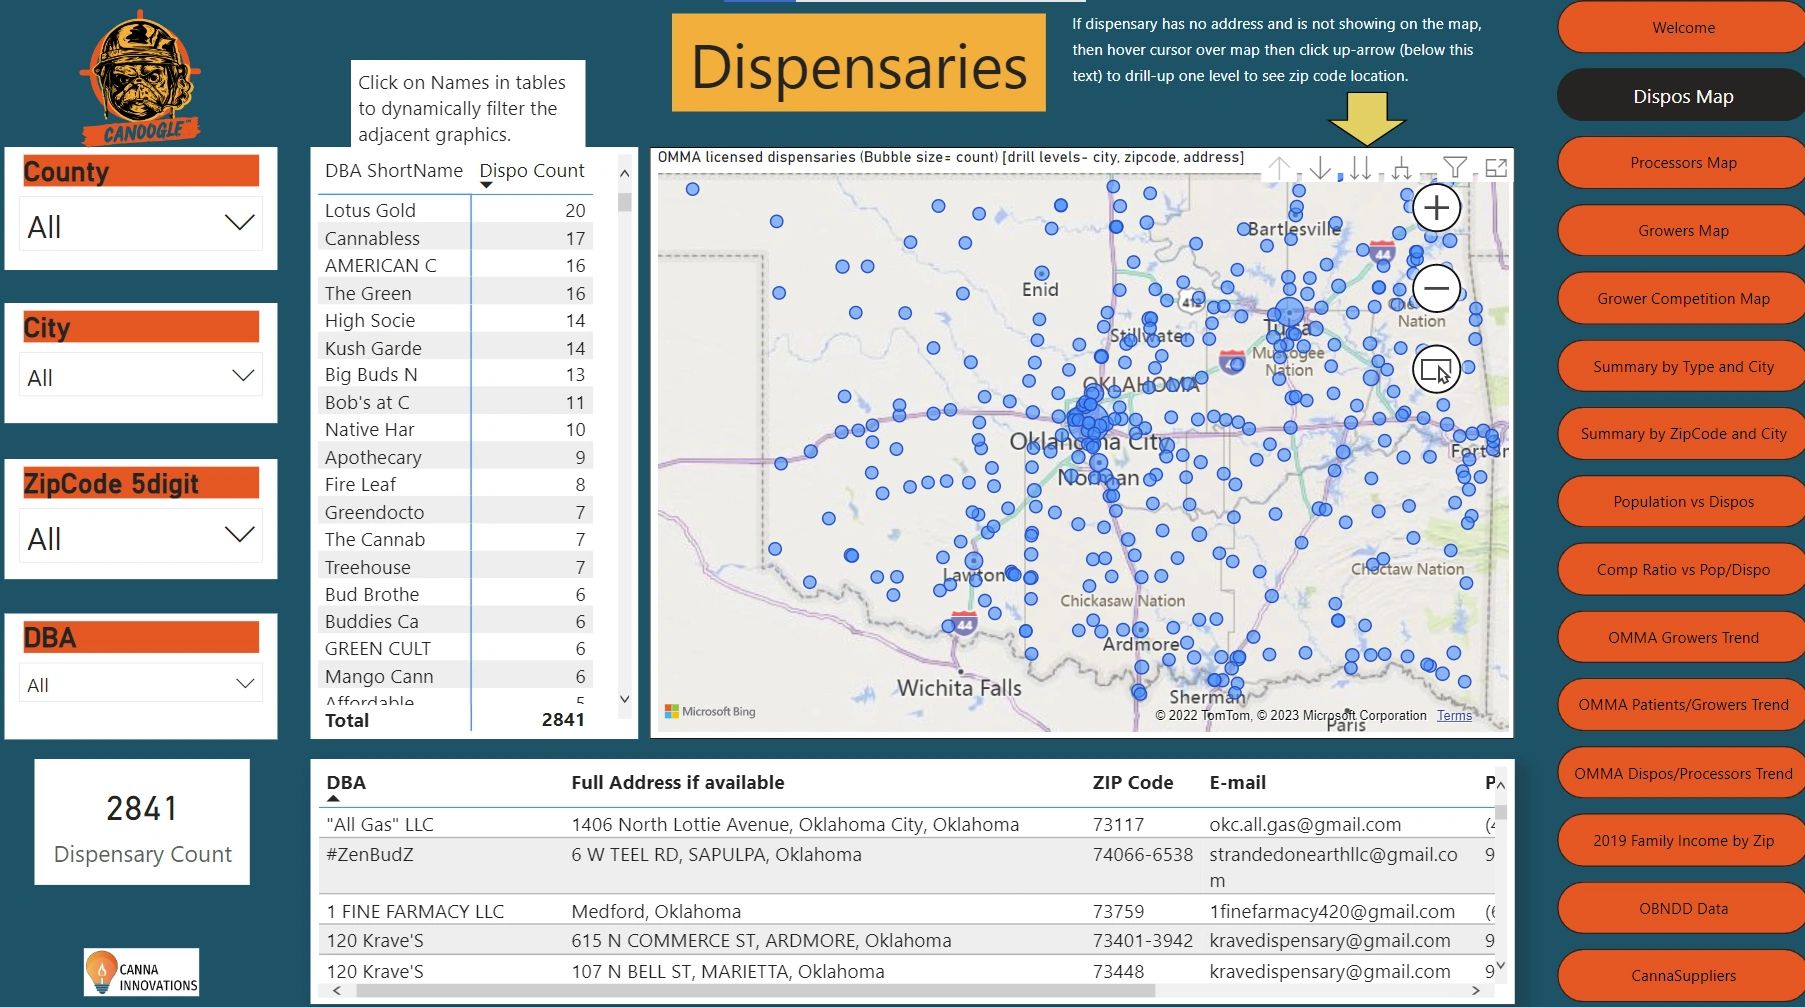Zoom in on the map

coord(1436,208)
